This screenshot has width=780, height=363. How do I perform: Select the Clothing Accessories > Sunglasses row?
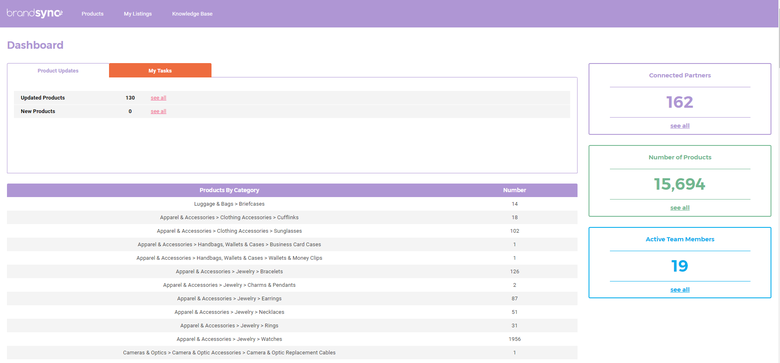[292, 231]
